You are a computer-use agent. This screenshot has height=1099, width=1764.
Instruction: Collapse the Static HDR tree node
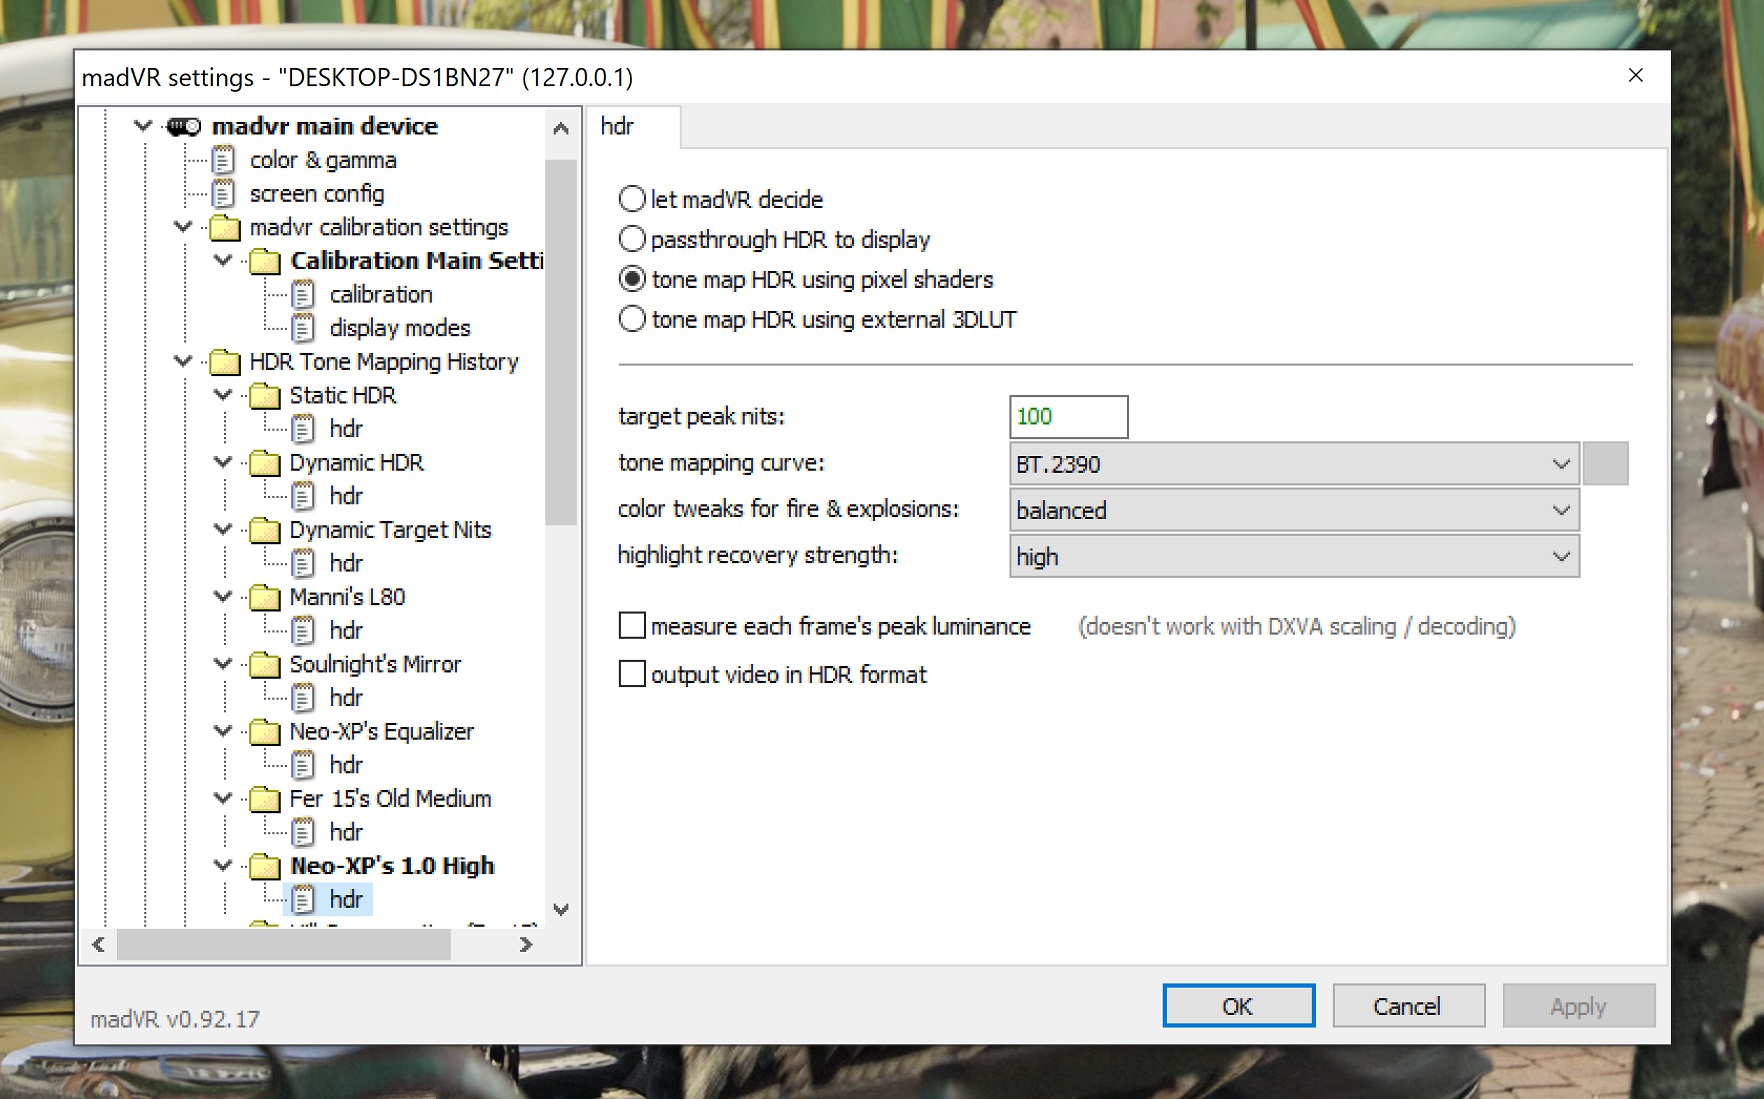point(223,396)
